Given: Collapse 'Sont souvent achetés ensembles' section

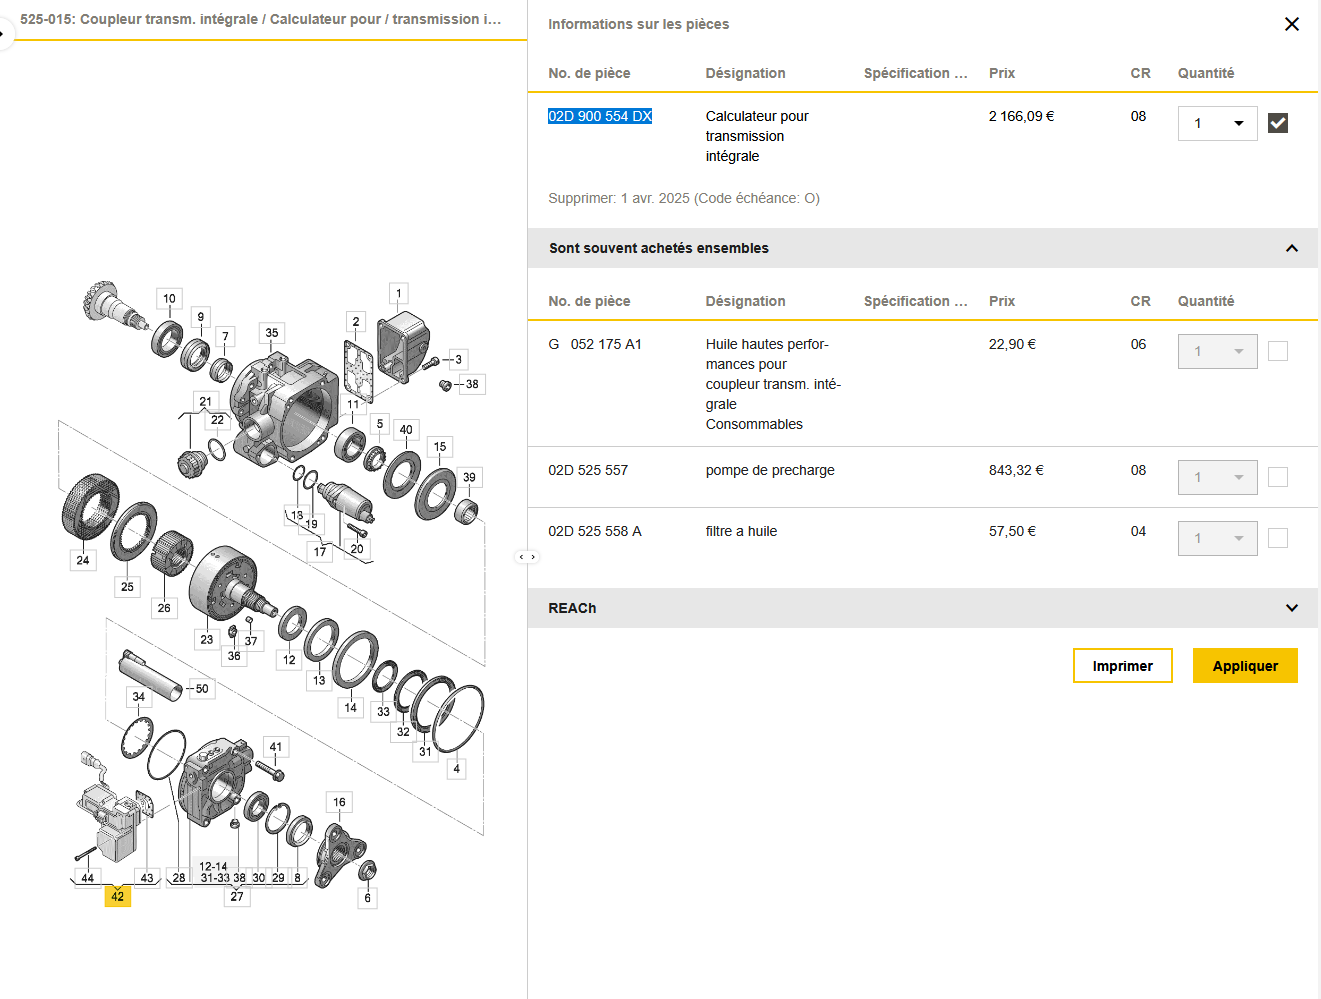Looking at the screenshot, I should (x=1291, y=248).
